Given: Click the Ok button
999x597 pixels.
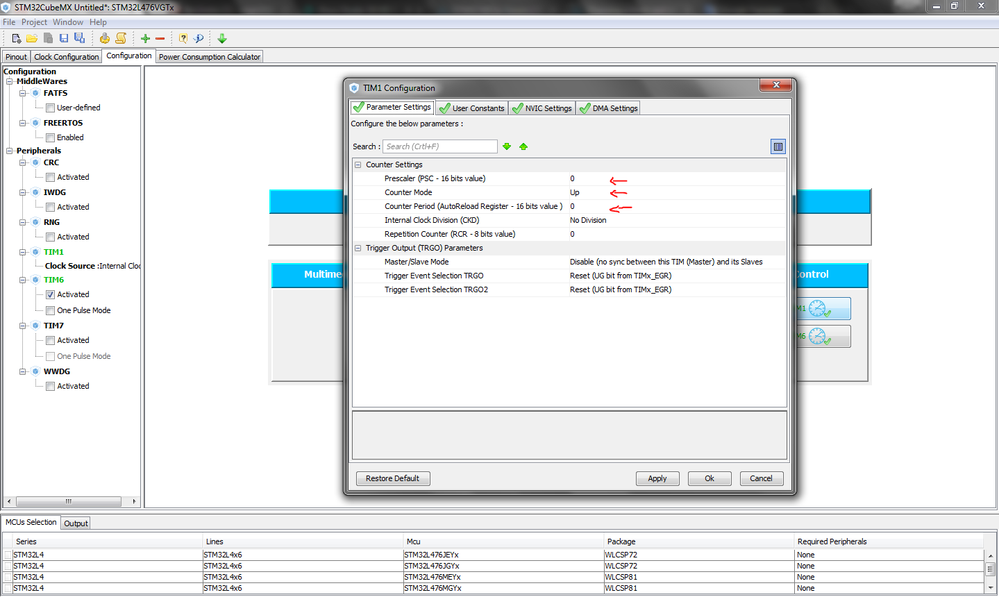Looking at the screenshot, I should point(710,478).
